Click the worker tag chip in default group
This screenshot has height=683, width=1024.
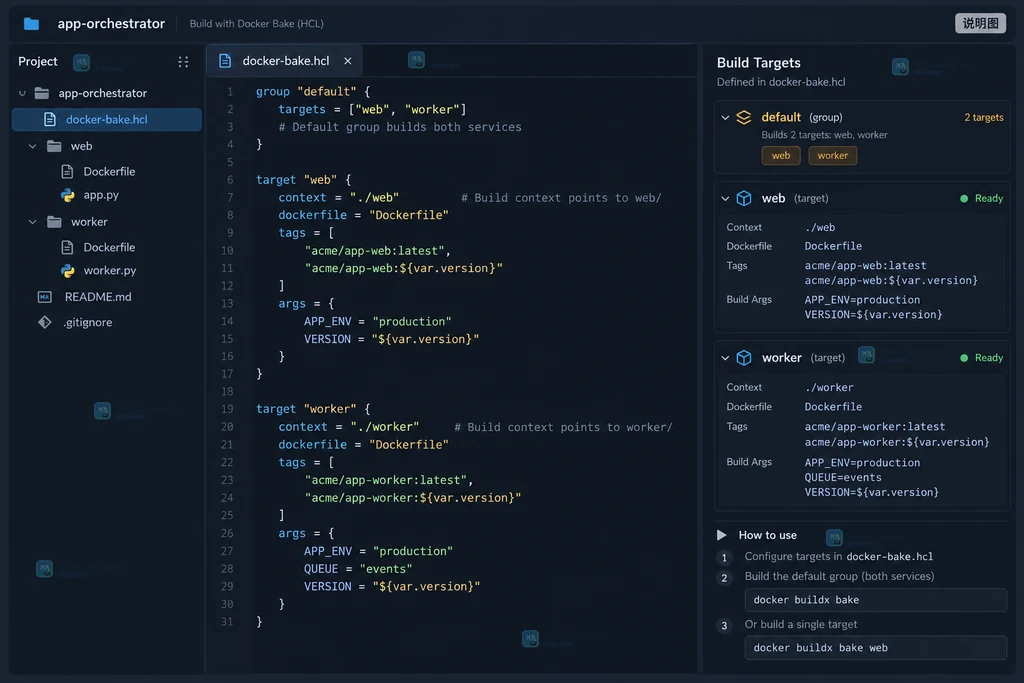click(833, 155)
